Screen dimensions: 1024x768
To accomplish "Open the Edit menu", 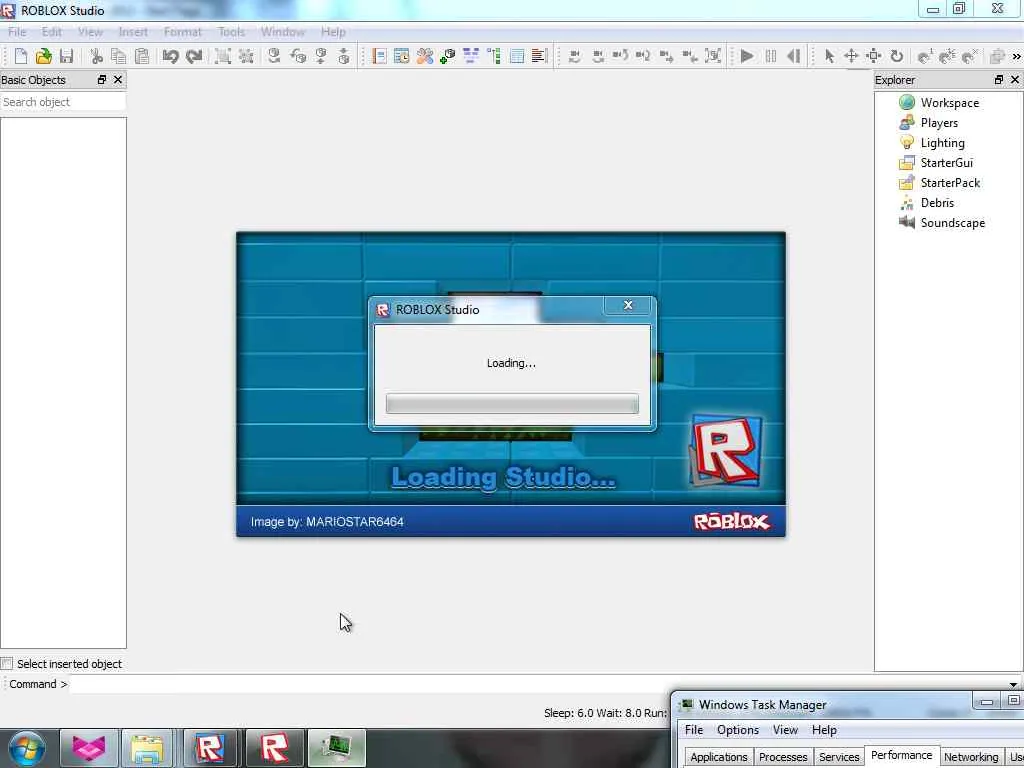I will [52, 31].
